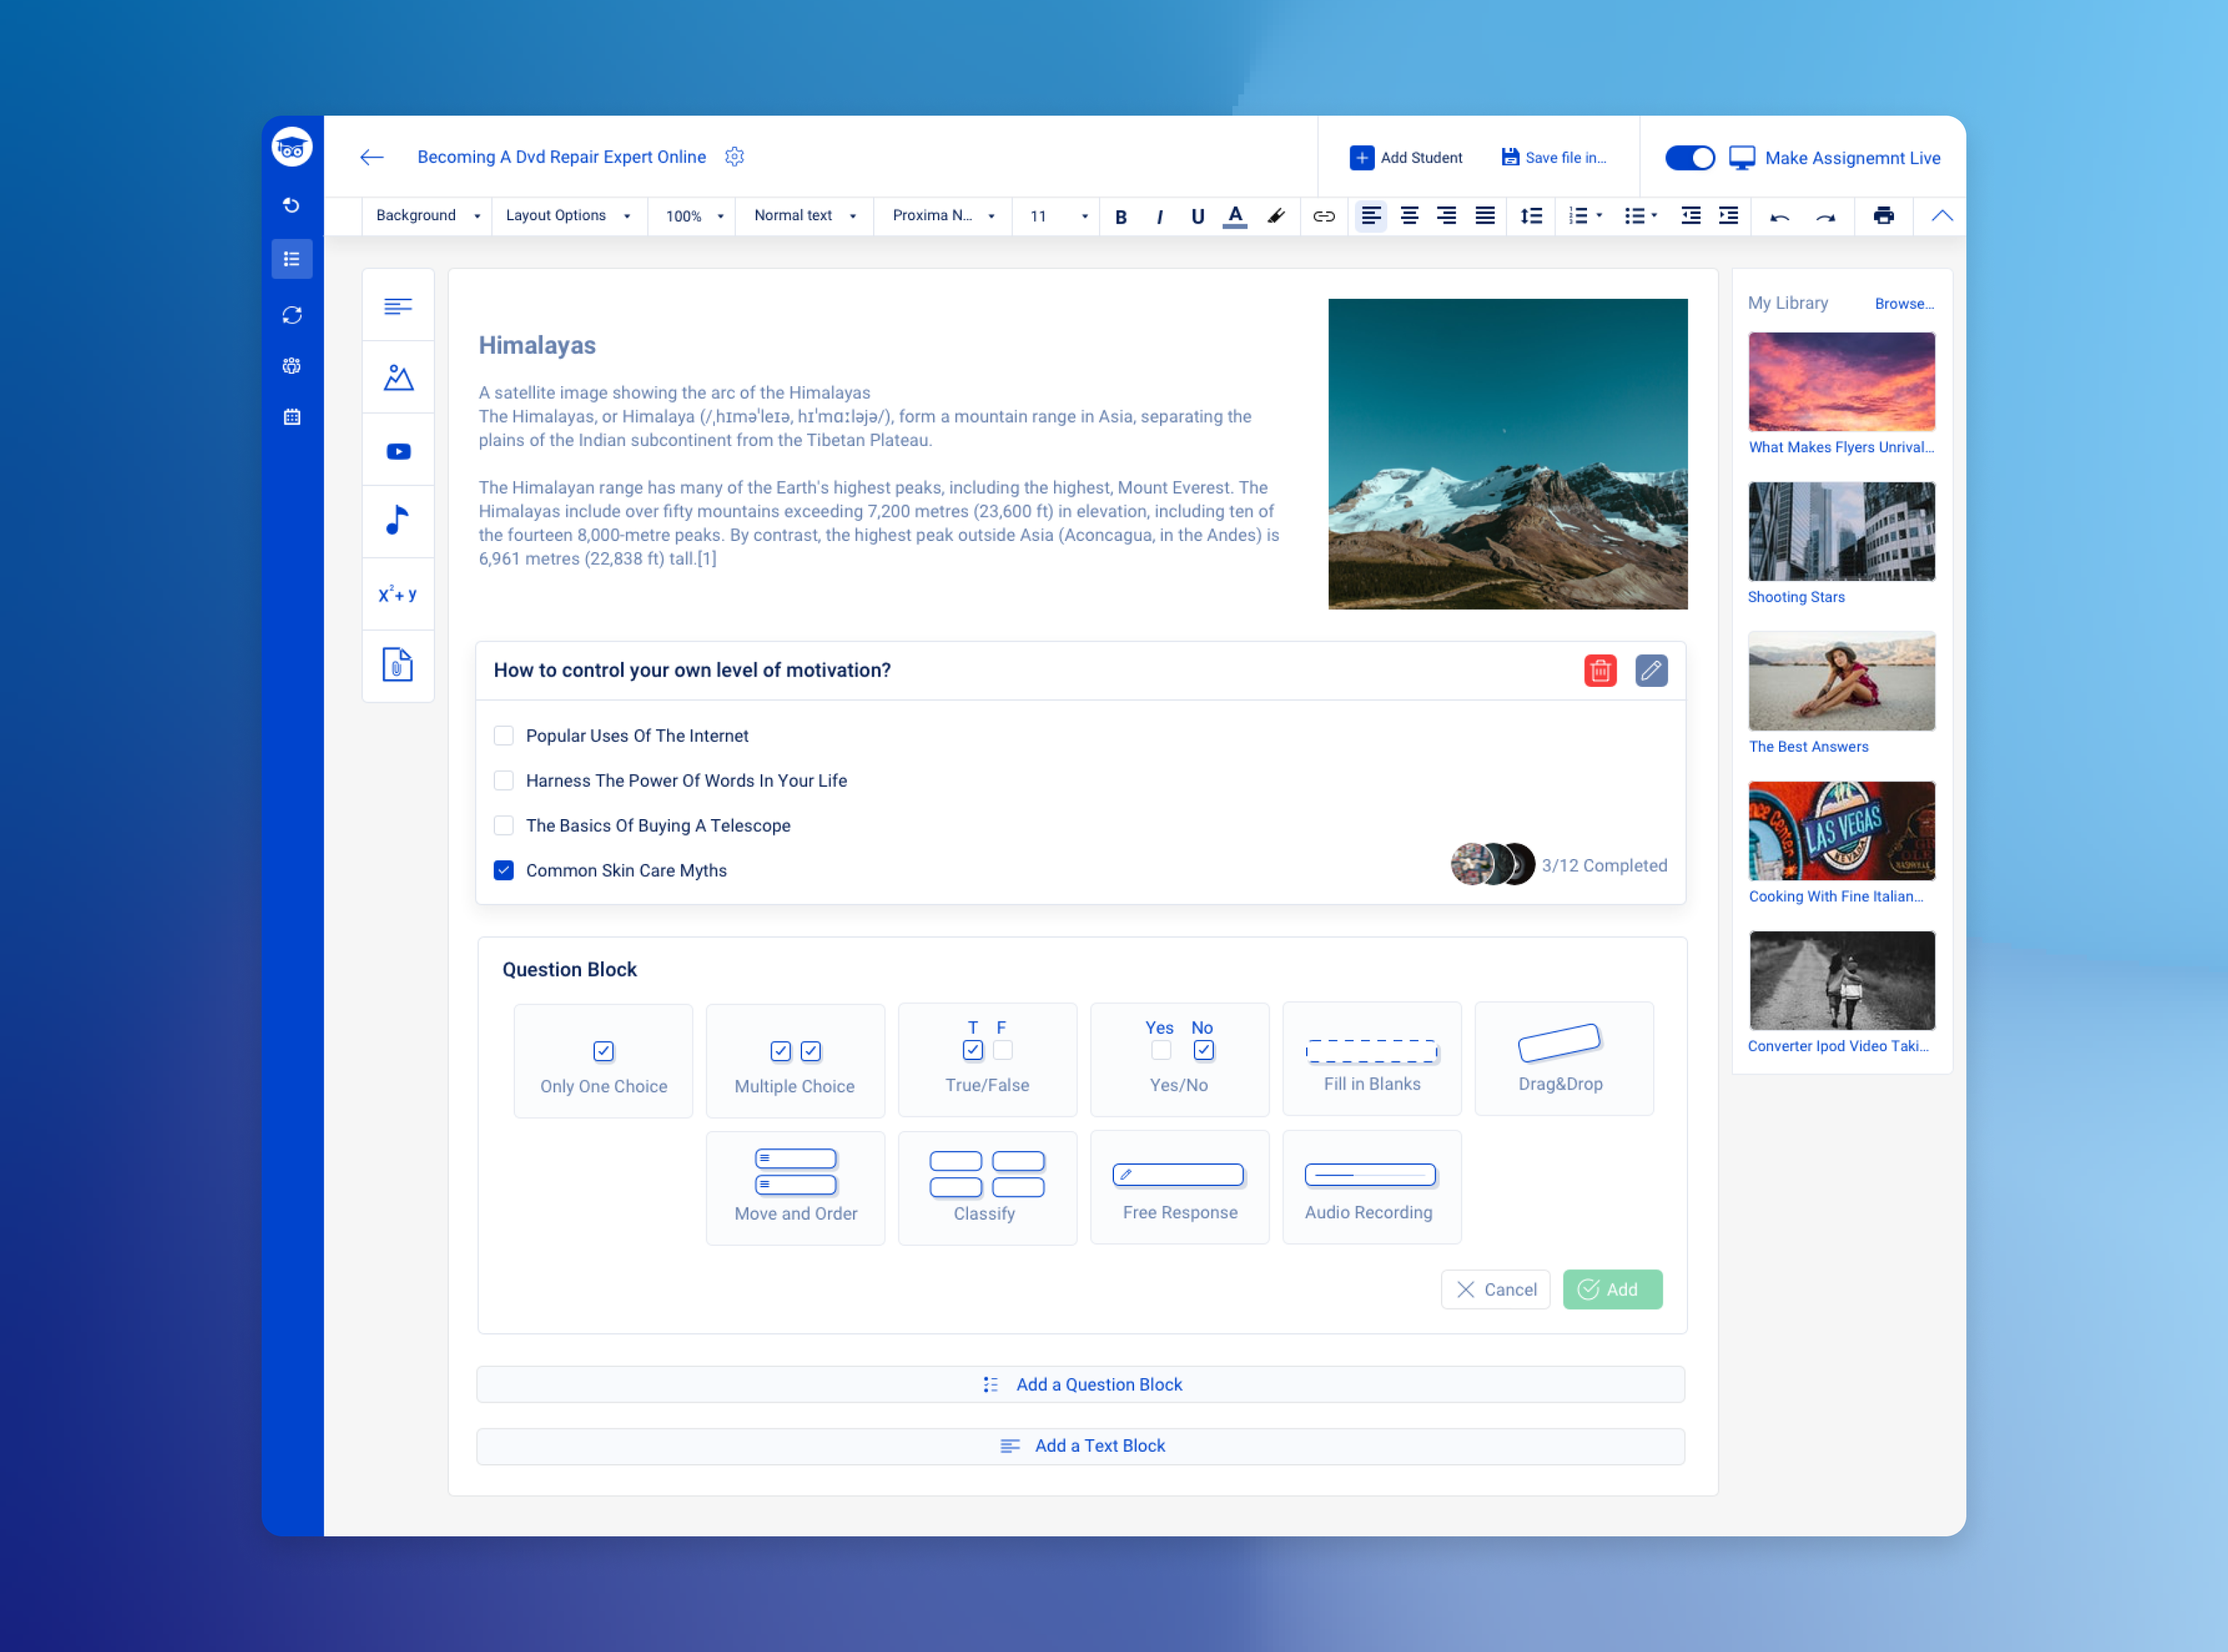Open the text color picker

[x=1235, y=216]
